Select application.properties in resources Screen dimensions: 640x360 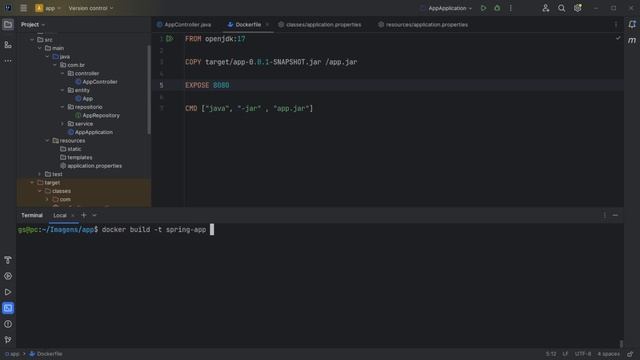pos(91,166)
